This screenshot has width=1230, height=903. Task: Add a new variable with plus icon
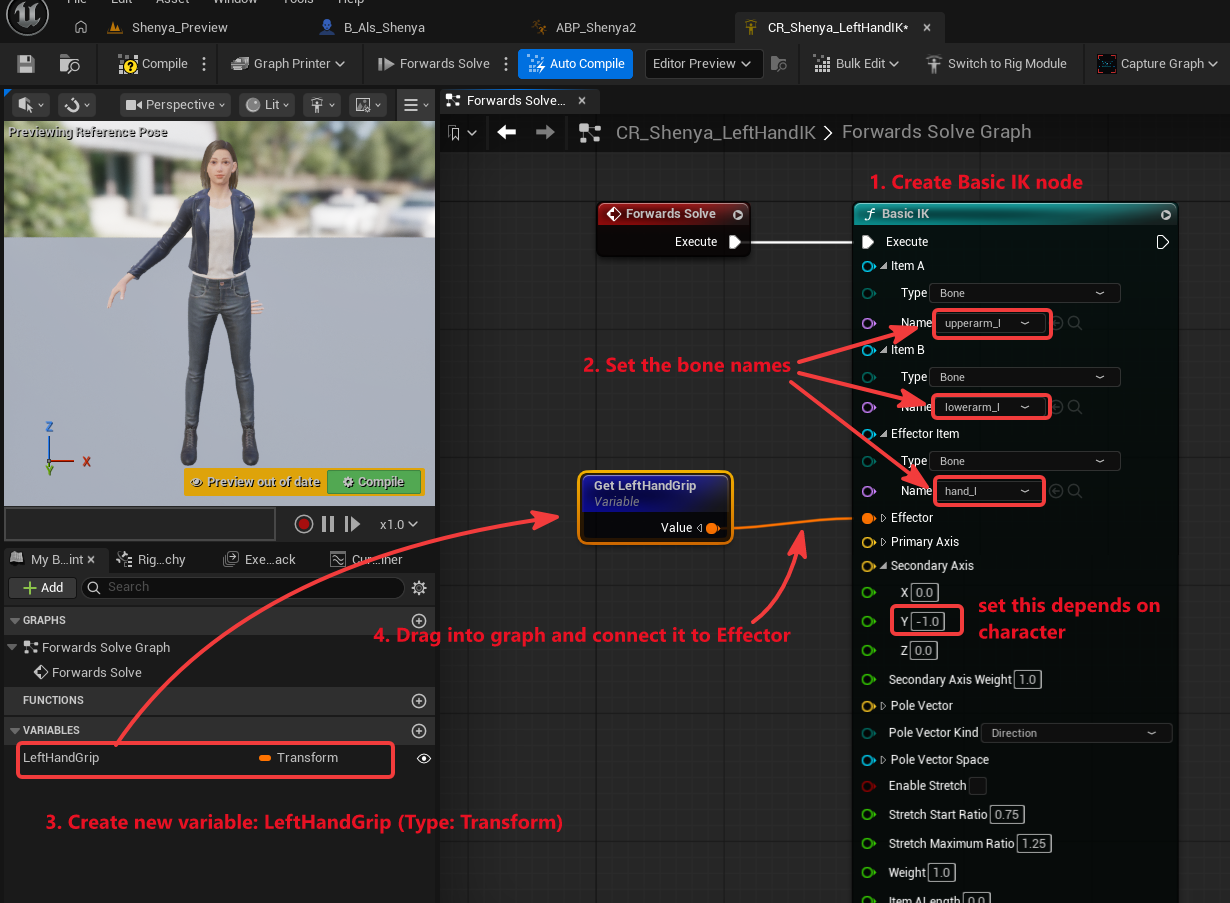(419, 731)
